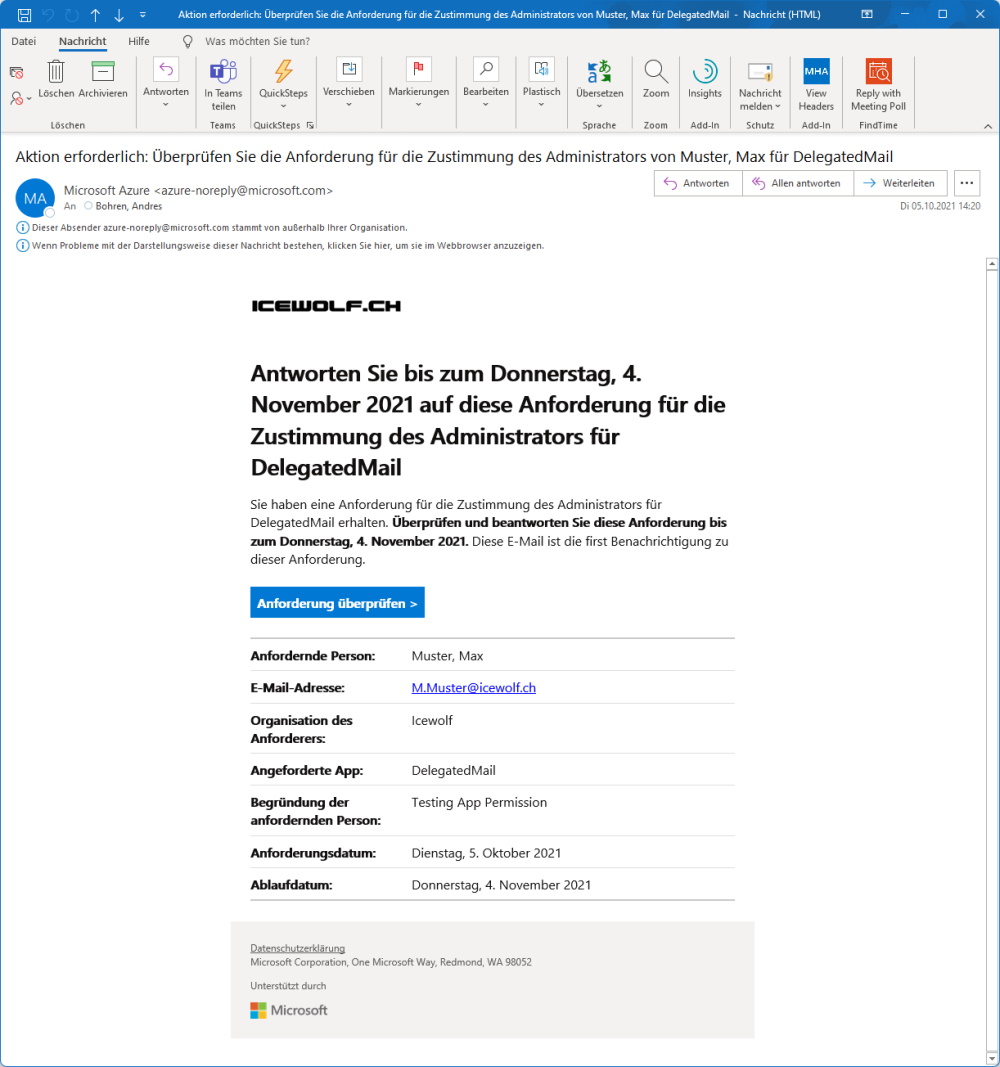The height and width of the screenshot is (1067, 1000).
Task: Click the Anforderung überprüfen button
Action: coord(337,603)
